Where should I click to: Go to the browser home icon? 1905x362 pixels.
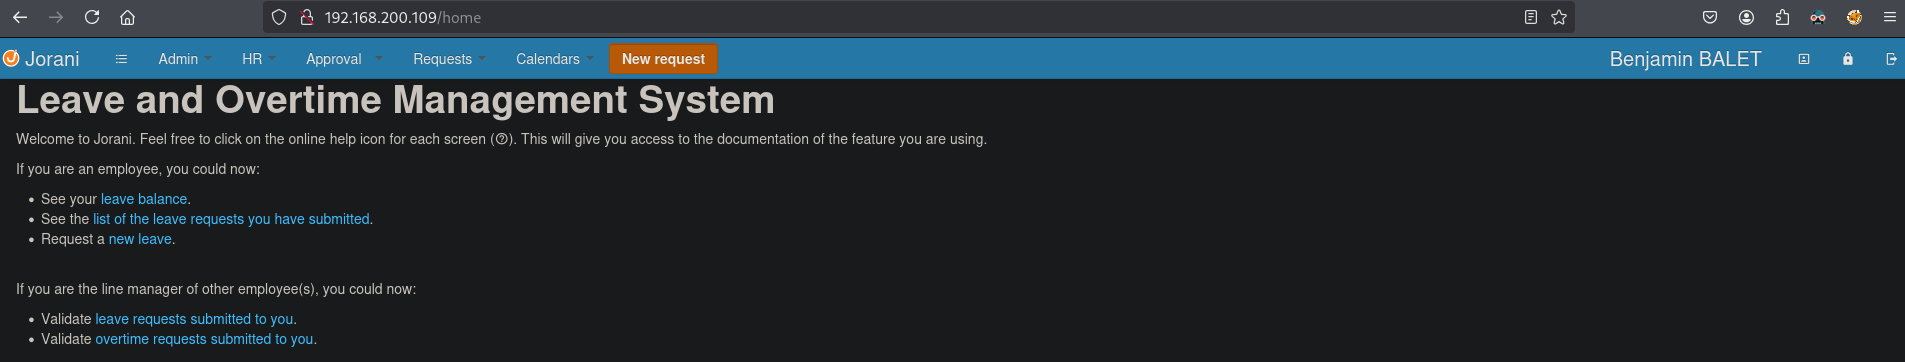(x=127, y=17)
